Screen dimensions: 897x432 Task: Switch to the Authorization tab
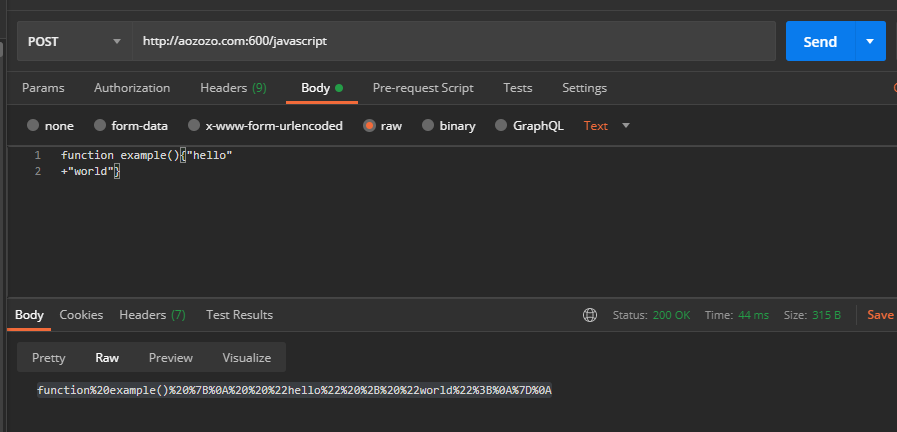(x=132, y=88)
